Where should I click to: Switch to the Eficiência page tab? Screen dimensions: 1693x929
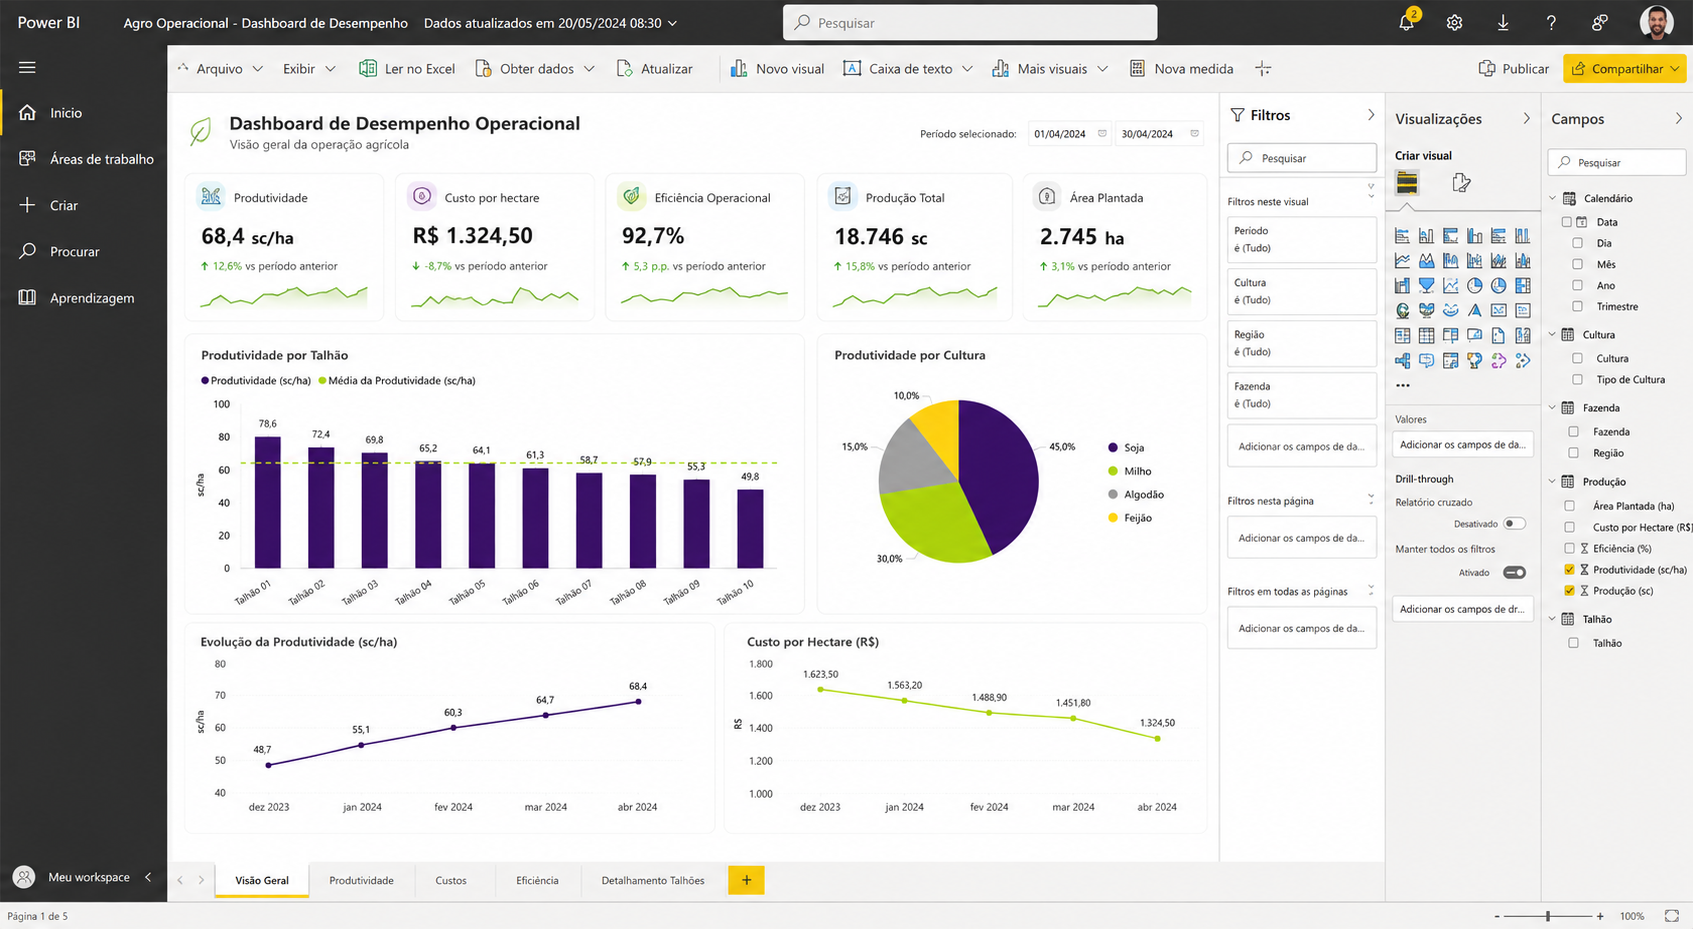(x=537, y=880)
